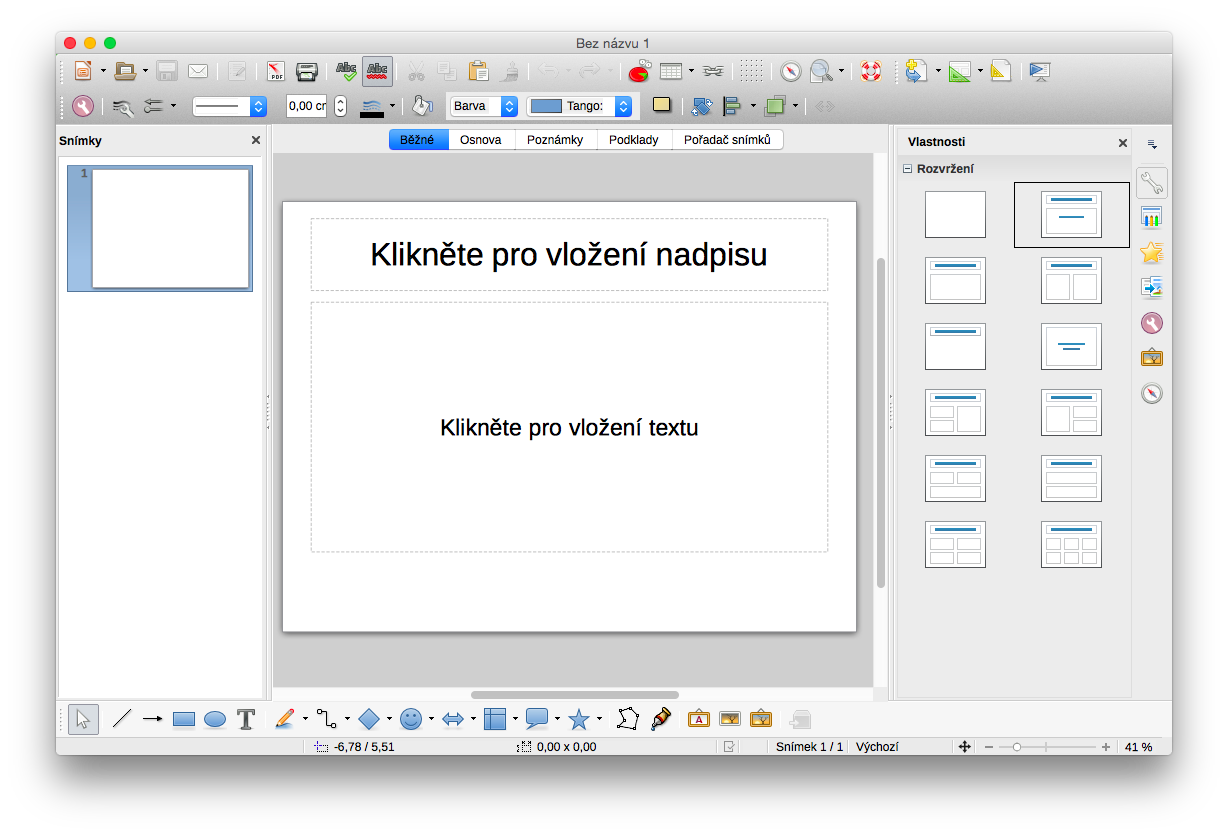Collapse the Rozvržení section
Image resolution: width=1228 pixels, height=835 pixels.
click(x=908, y=169)
